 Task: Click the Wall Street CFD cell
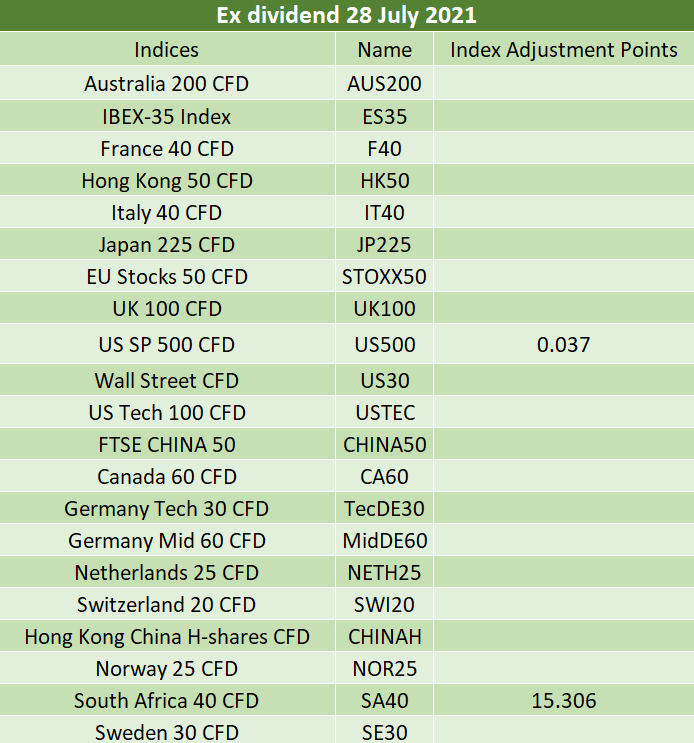167,381
